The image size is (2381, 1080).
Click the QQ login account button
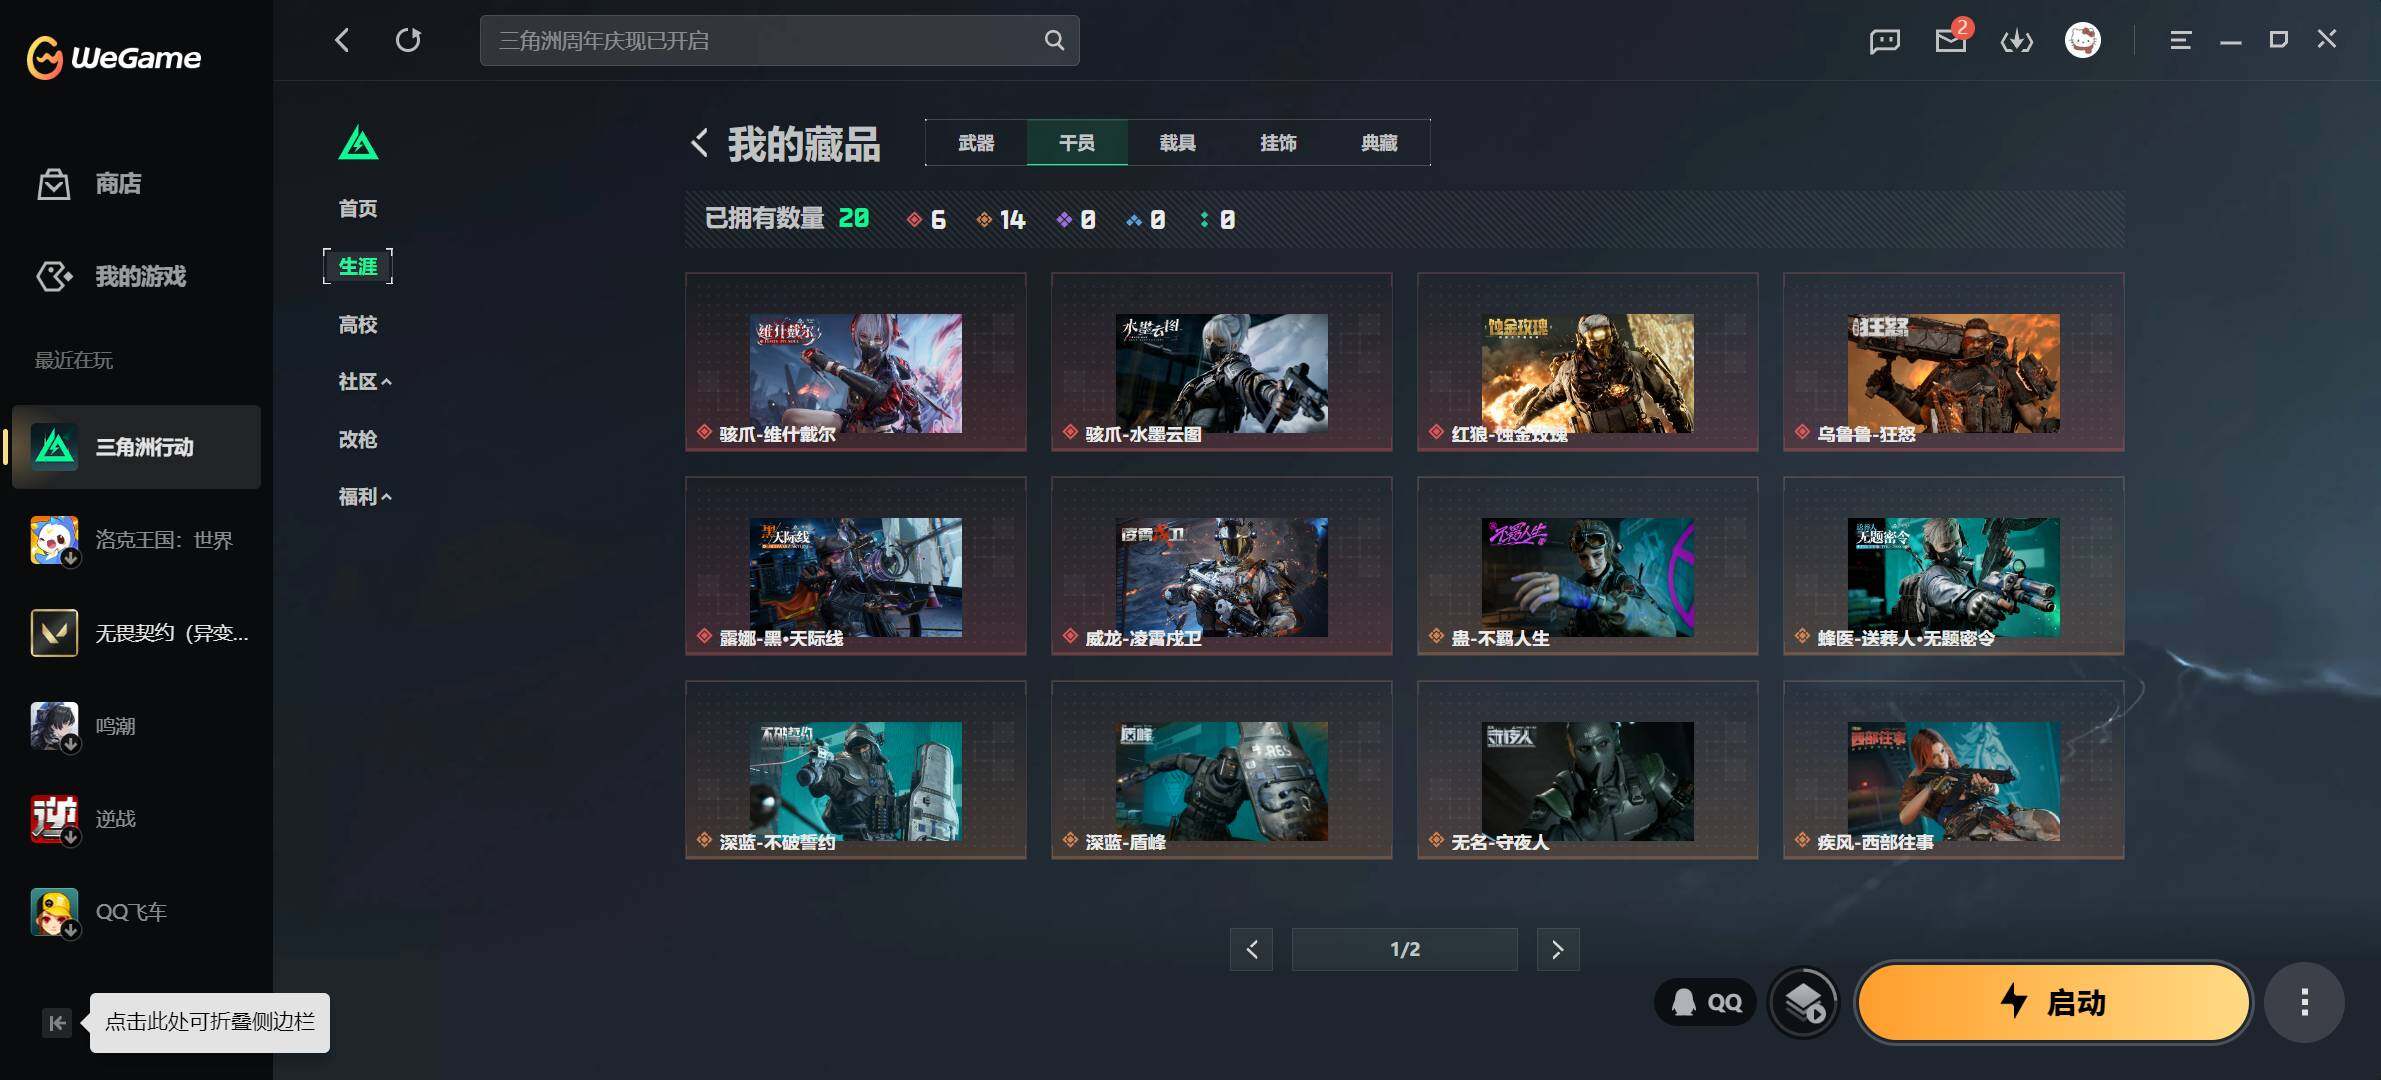1706,1002
